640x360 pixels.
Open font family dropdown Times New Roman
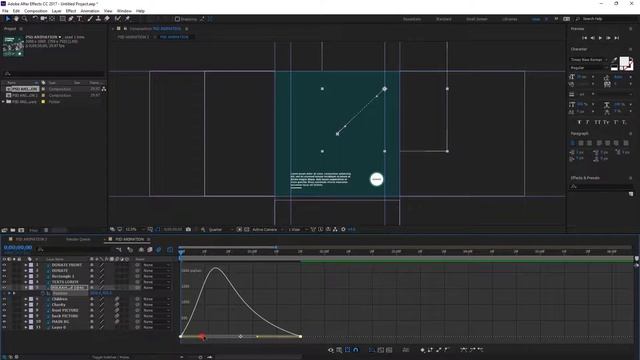tap(589, 60)
